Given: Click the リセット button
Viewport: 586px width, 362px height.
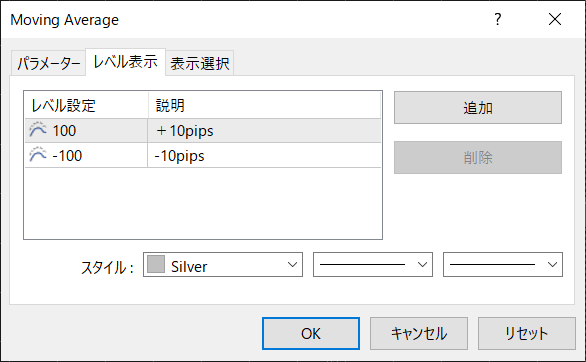Looking at the screenshot, I should coord(527,334).
